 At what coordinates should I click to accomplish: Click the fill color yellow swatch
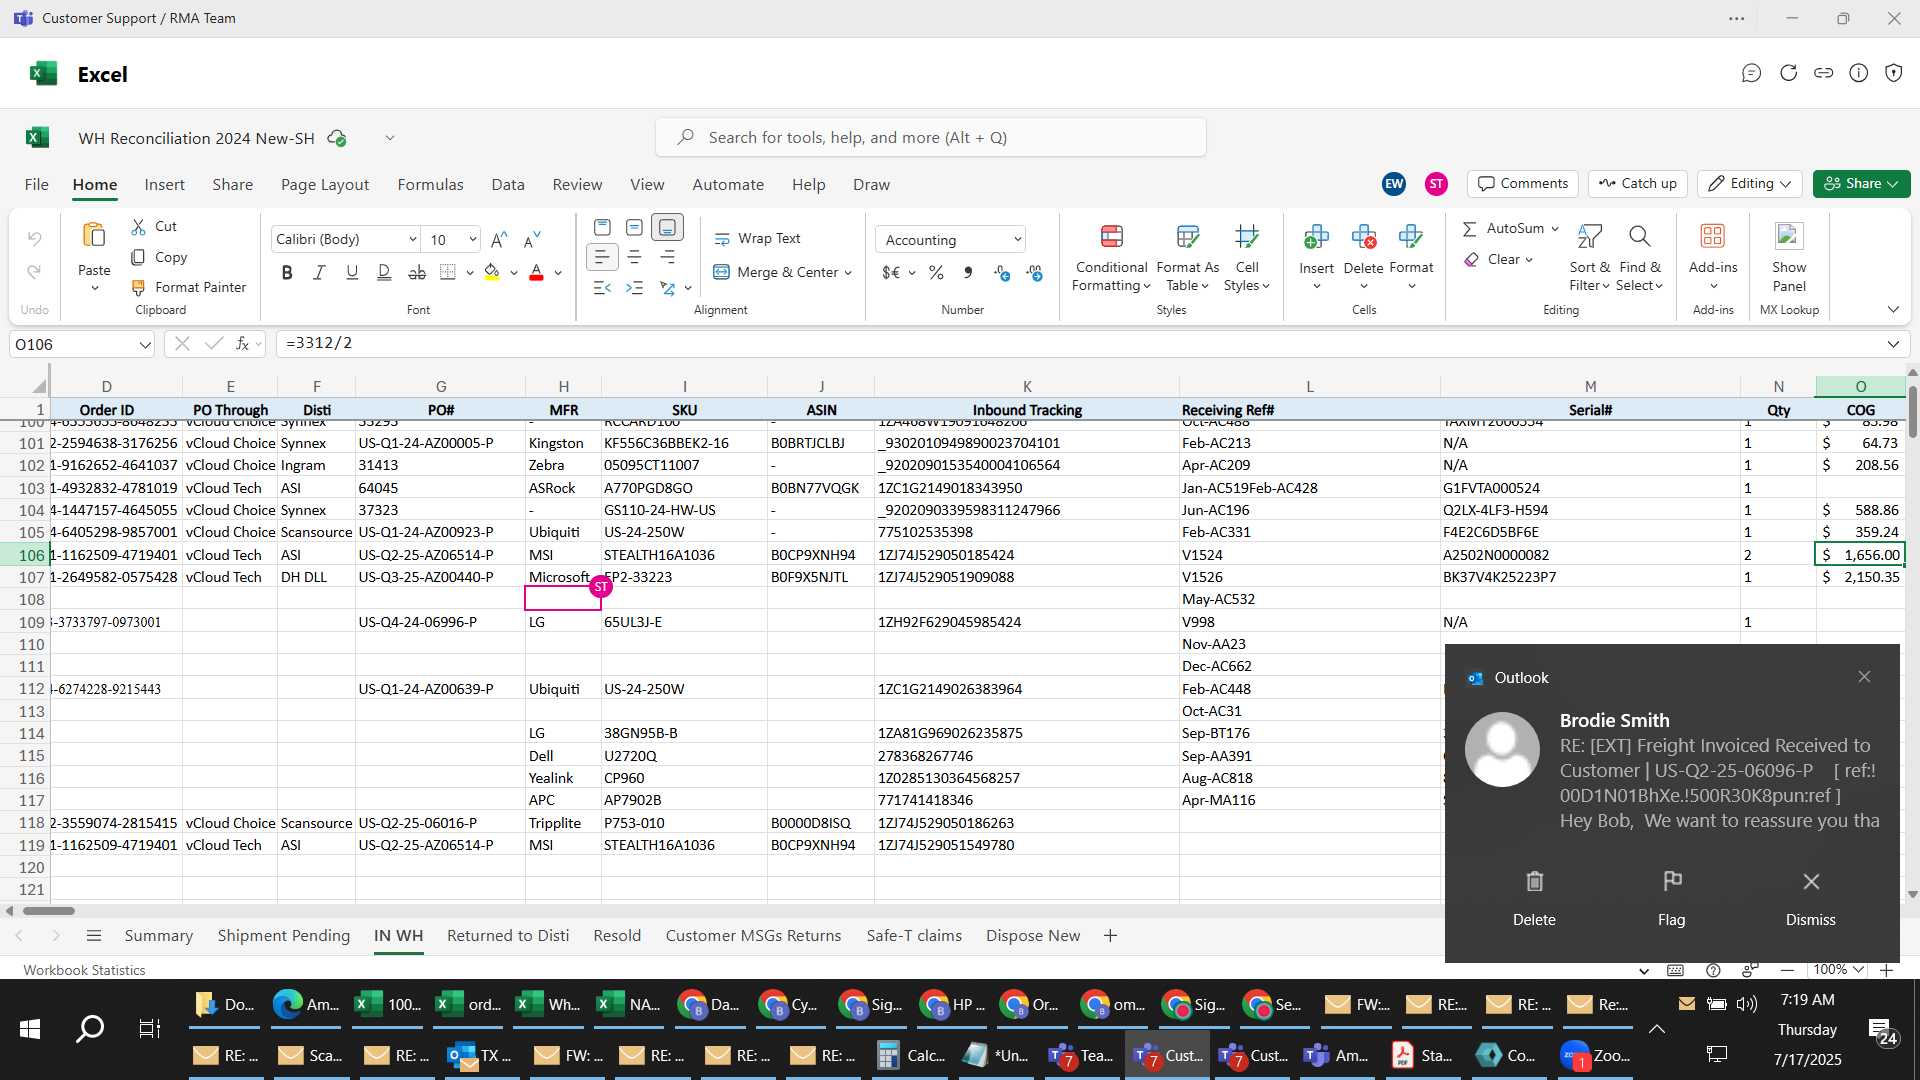click(x=492, y=272)
